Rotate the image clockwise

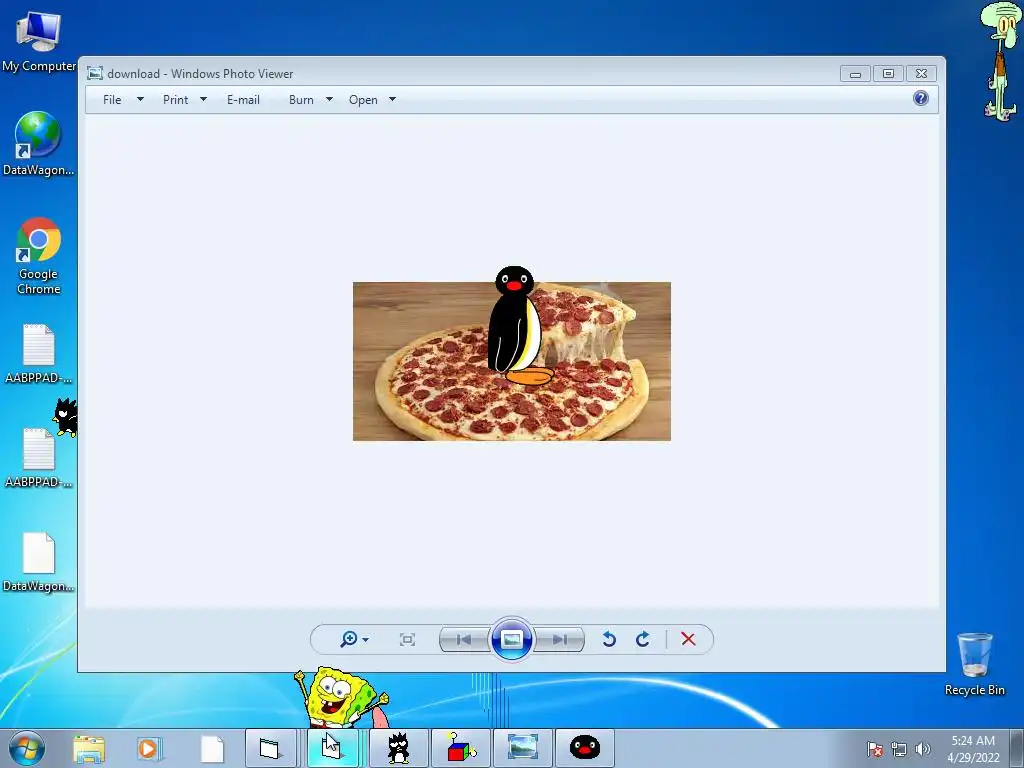pos(643,639)
